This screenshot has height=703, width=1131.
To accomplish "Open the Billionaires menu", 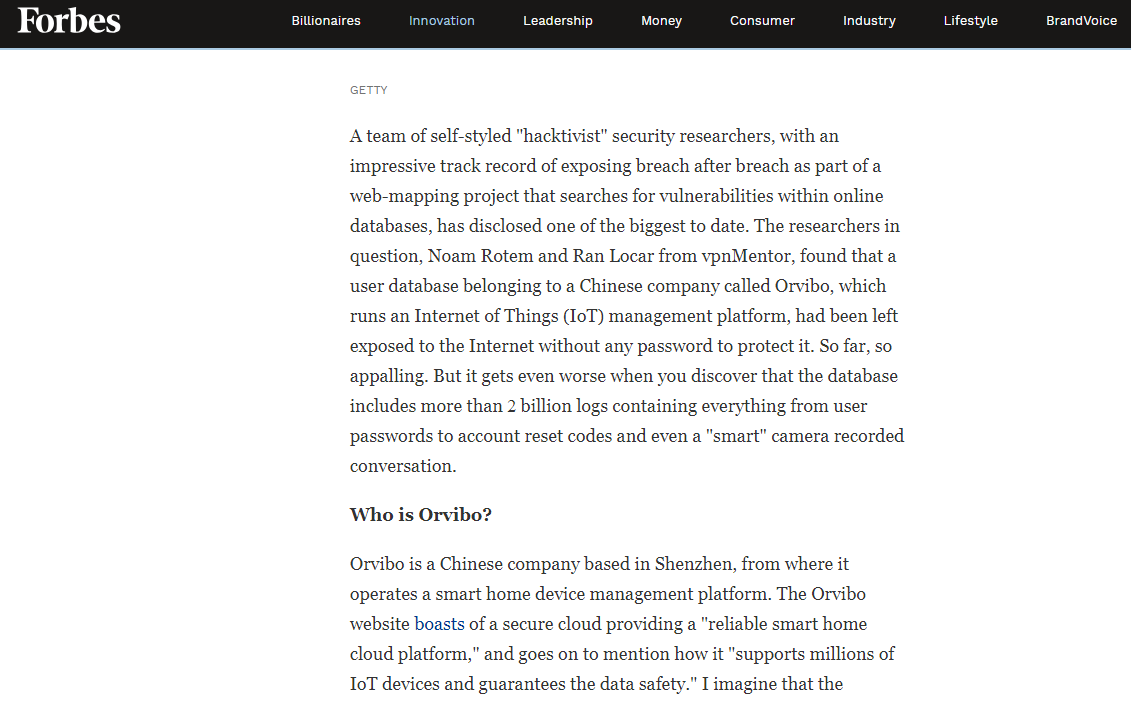I will (x=326, y=21).
